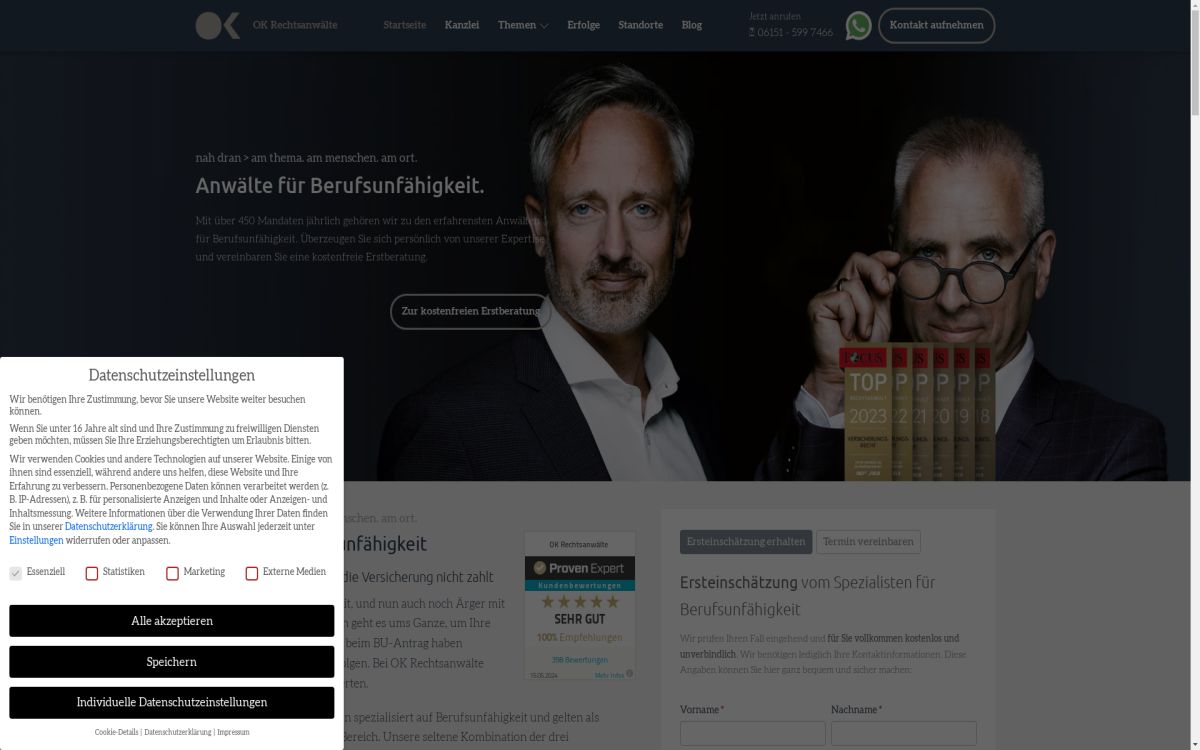Click the Vorname input field
1200x750 pixels.
pyautogui.click(x=753, y=733)
